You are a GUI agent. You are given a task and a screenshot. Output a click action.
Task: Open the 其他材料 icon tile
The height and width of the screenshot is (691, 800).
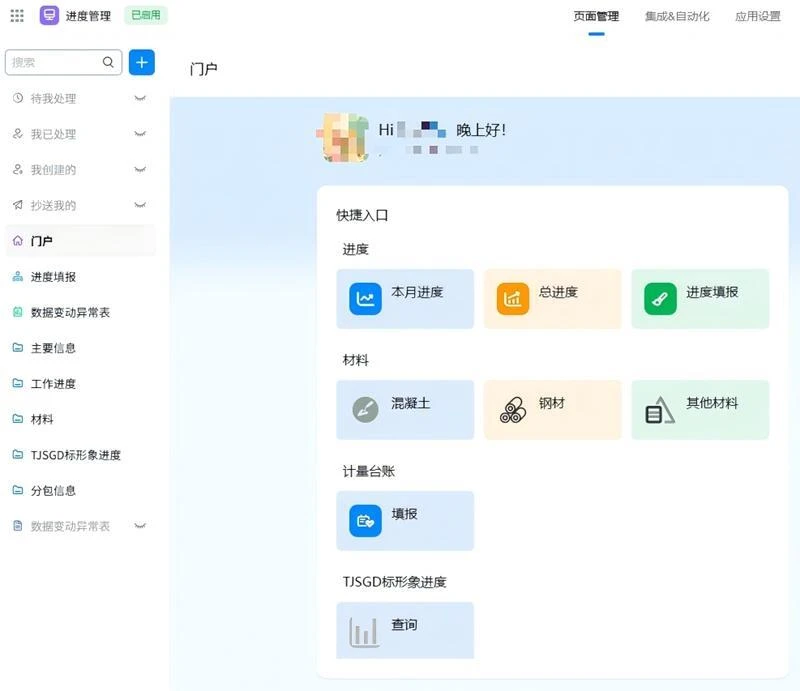point(660,409)
